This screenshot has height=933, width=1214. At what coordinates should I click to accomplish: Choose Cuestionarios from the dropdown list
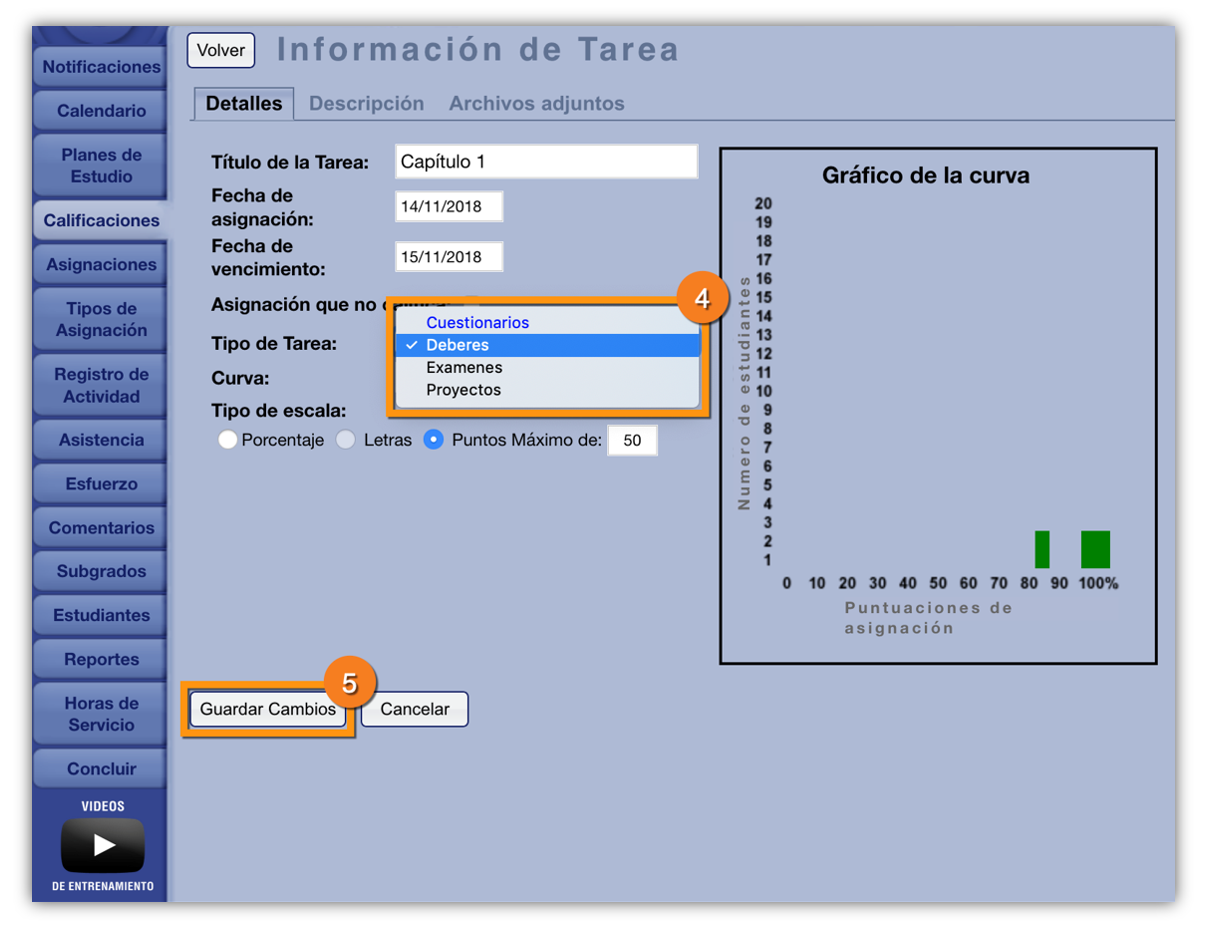[x=477, y=323]
